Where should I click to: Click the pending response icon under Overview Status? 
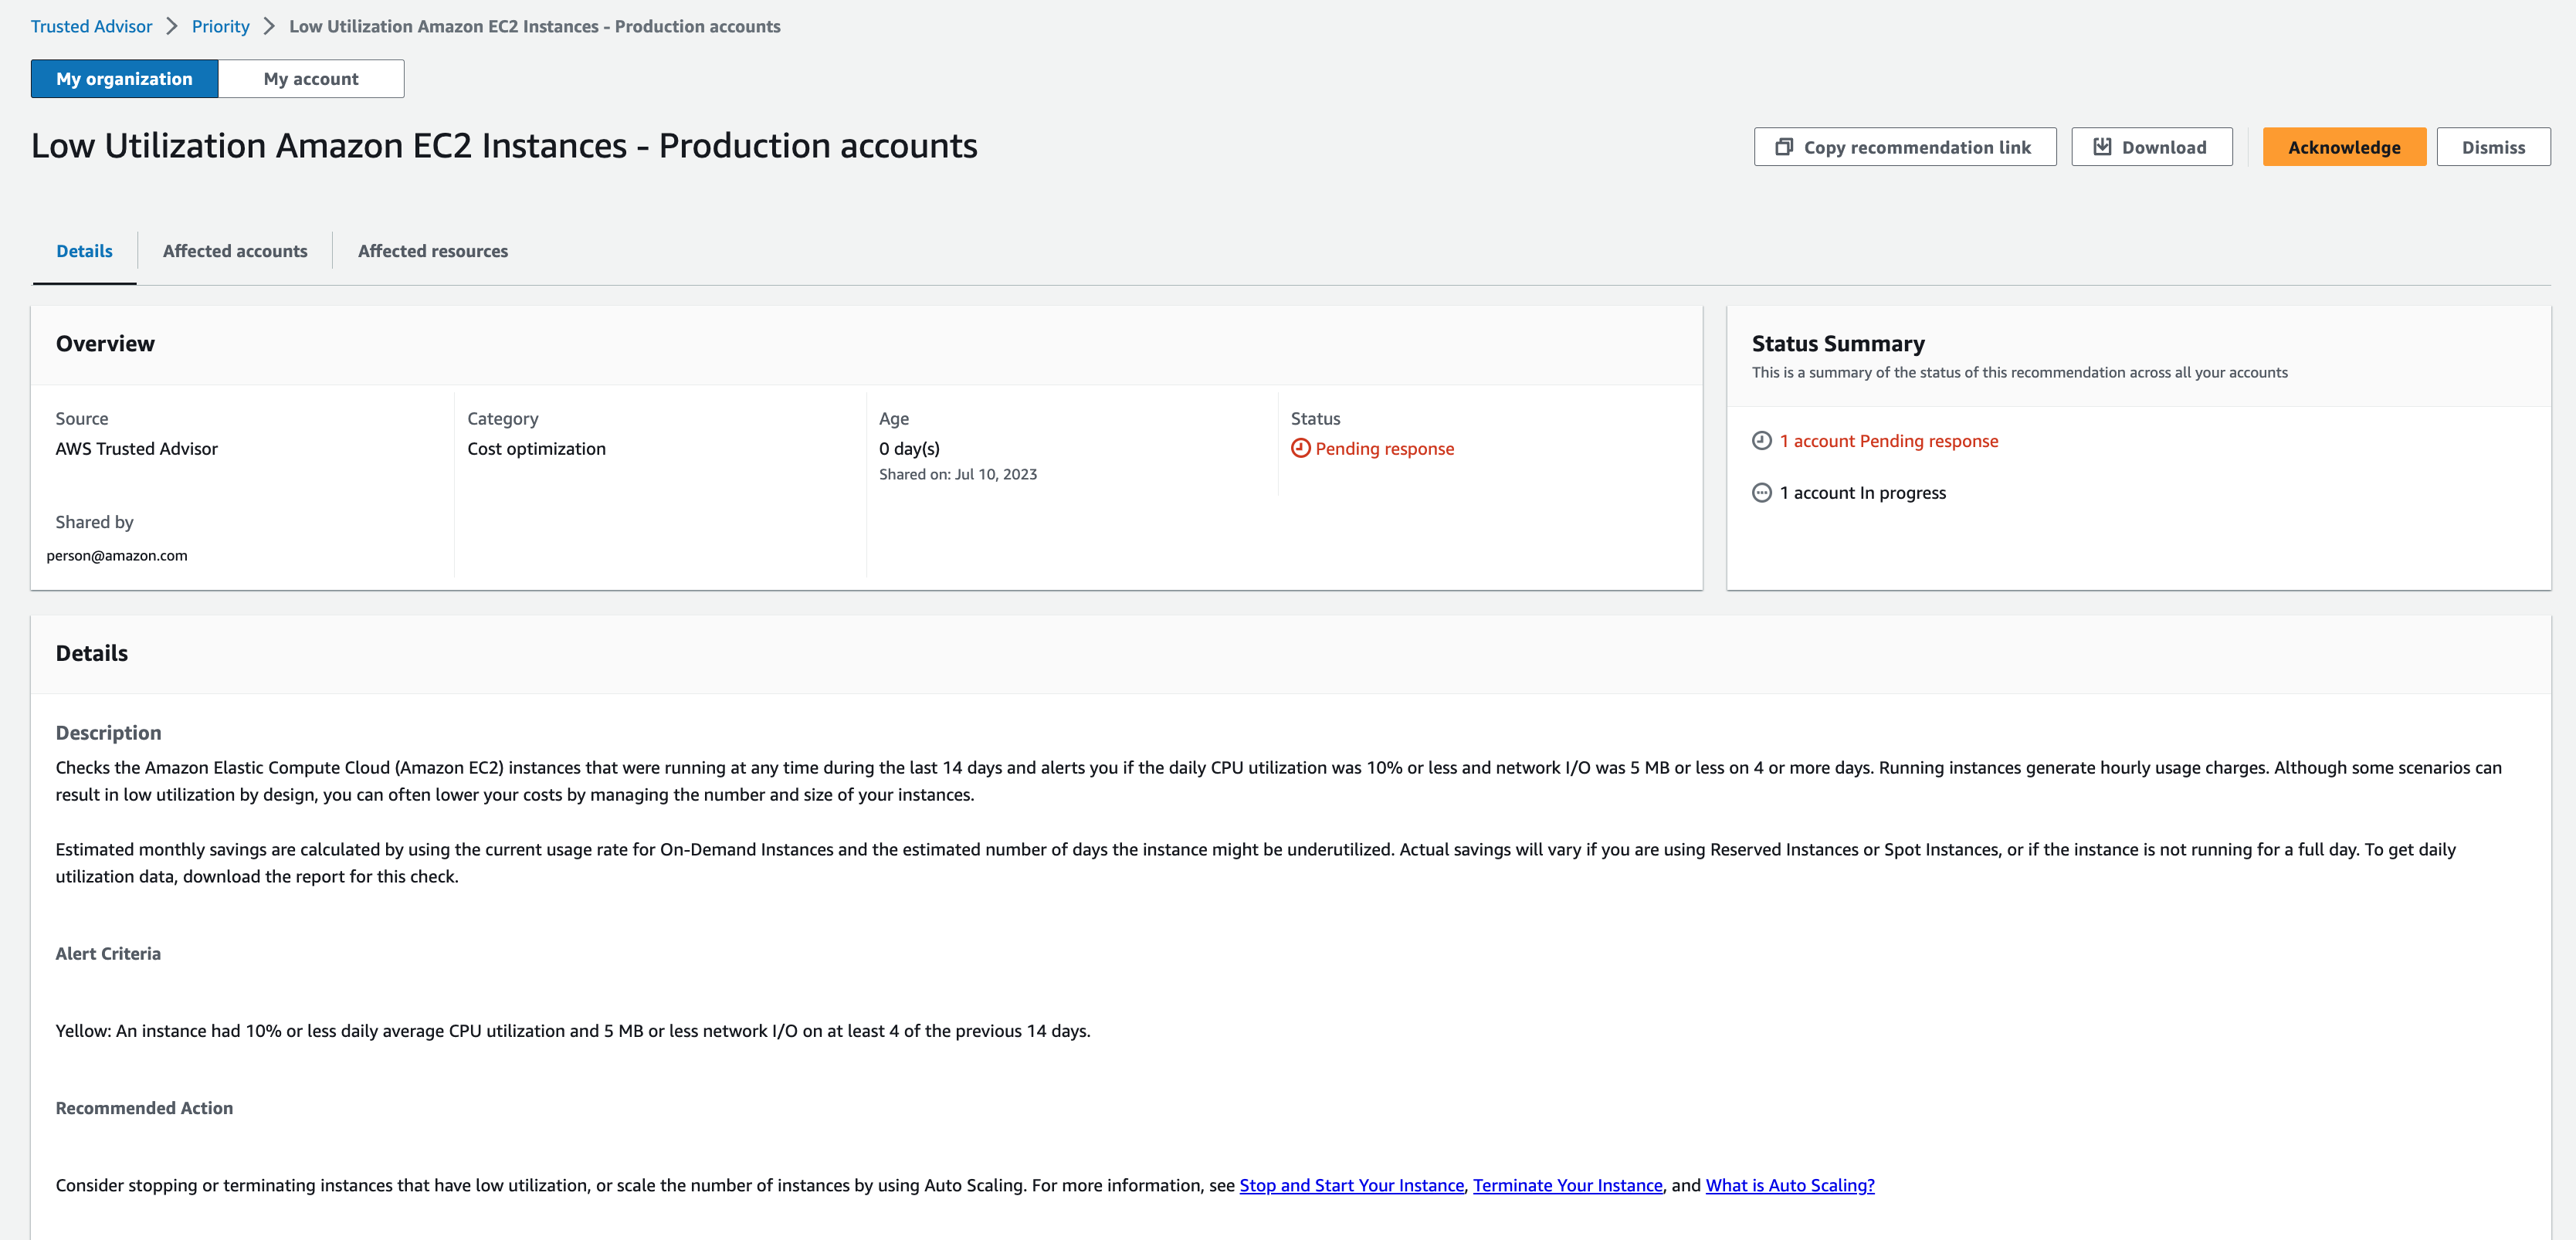coord(1300,449)
